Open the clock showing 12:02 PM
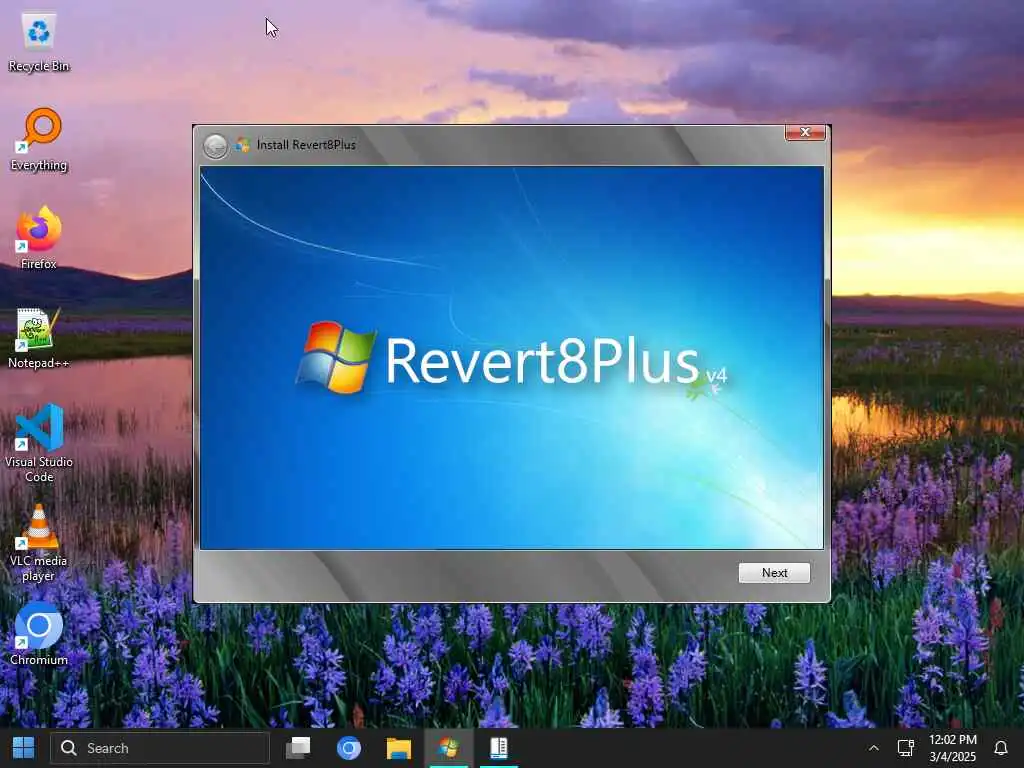Image resolution: width=1024 pixels, height=768 pixels. pyautogui.click(x=953, y=748)
